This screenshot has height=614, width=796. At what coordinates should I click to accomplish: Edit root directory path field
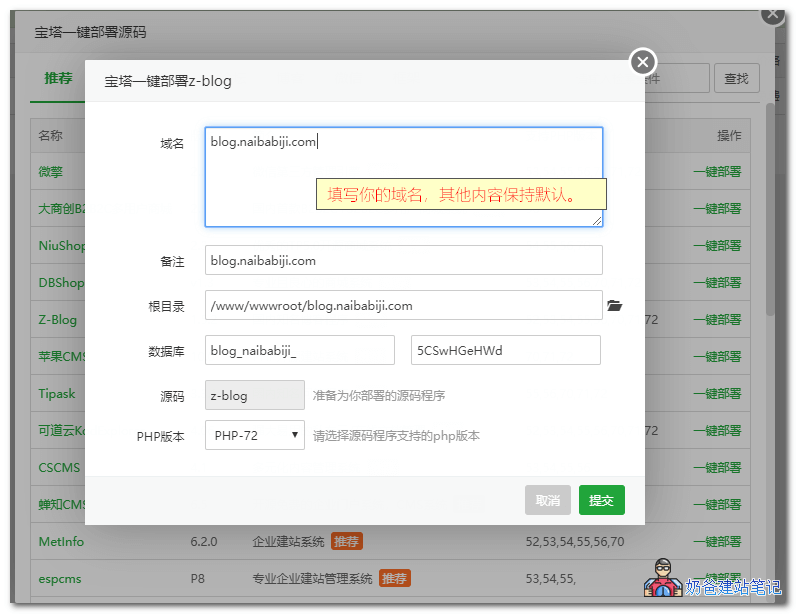pos(404,305)
